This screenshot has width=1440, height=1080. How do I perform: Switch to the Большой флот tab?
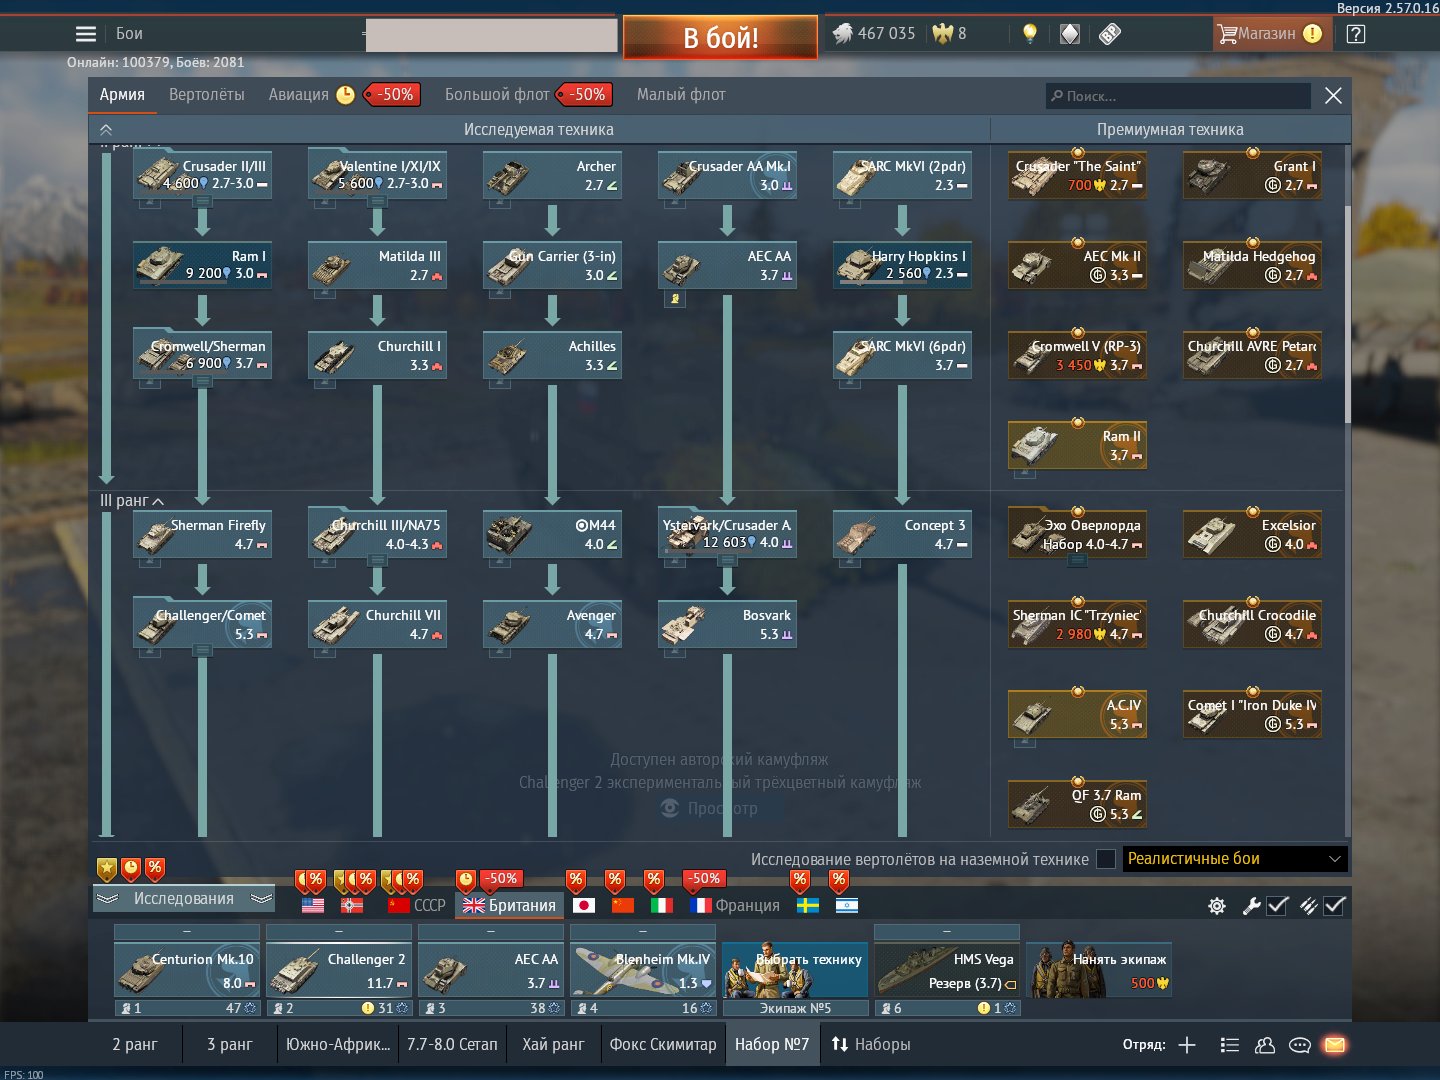[x=497, y=95]
